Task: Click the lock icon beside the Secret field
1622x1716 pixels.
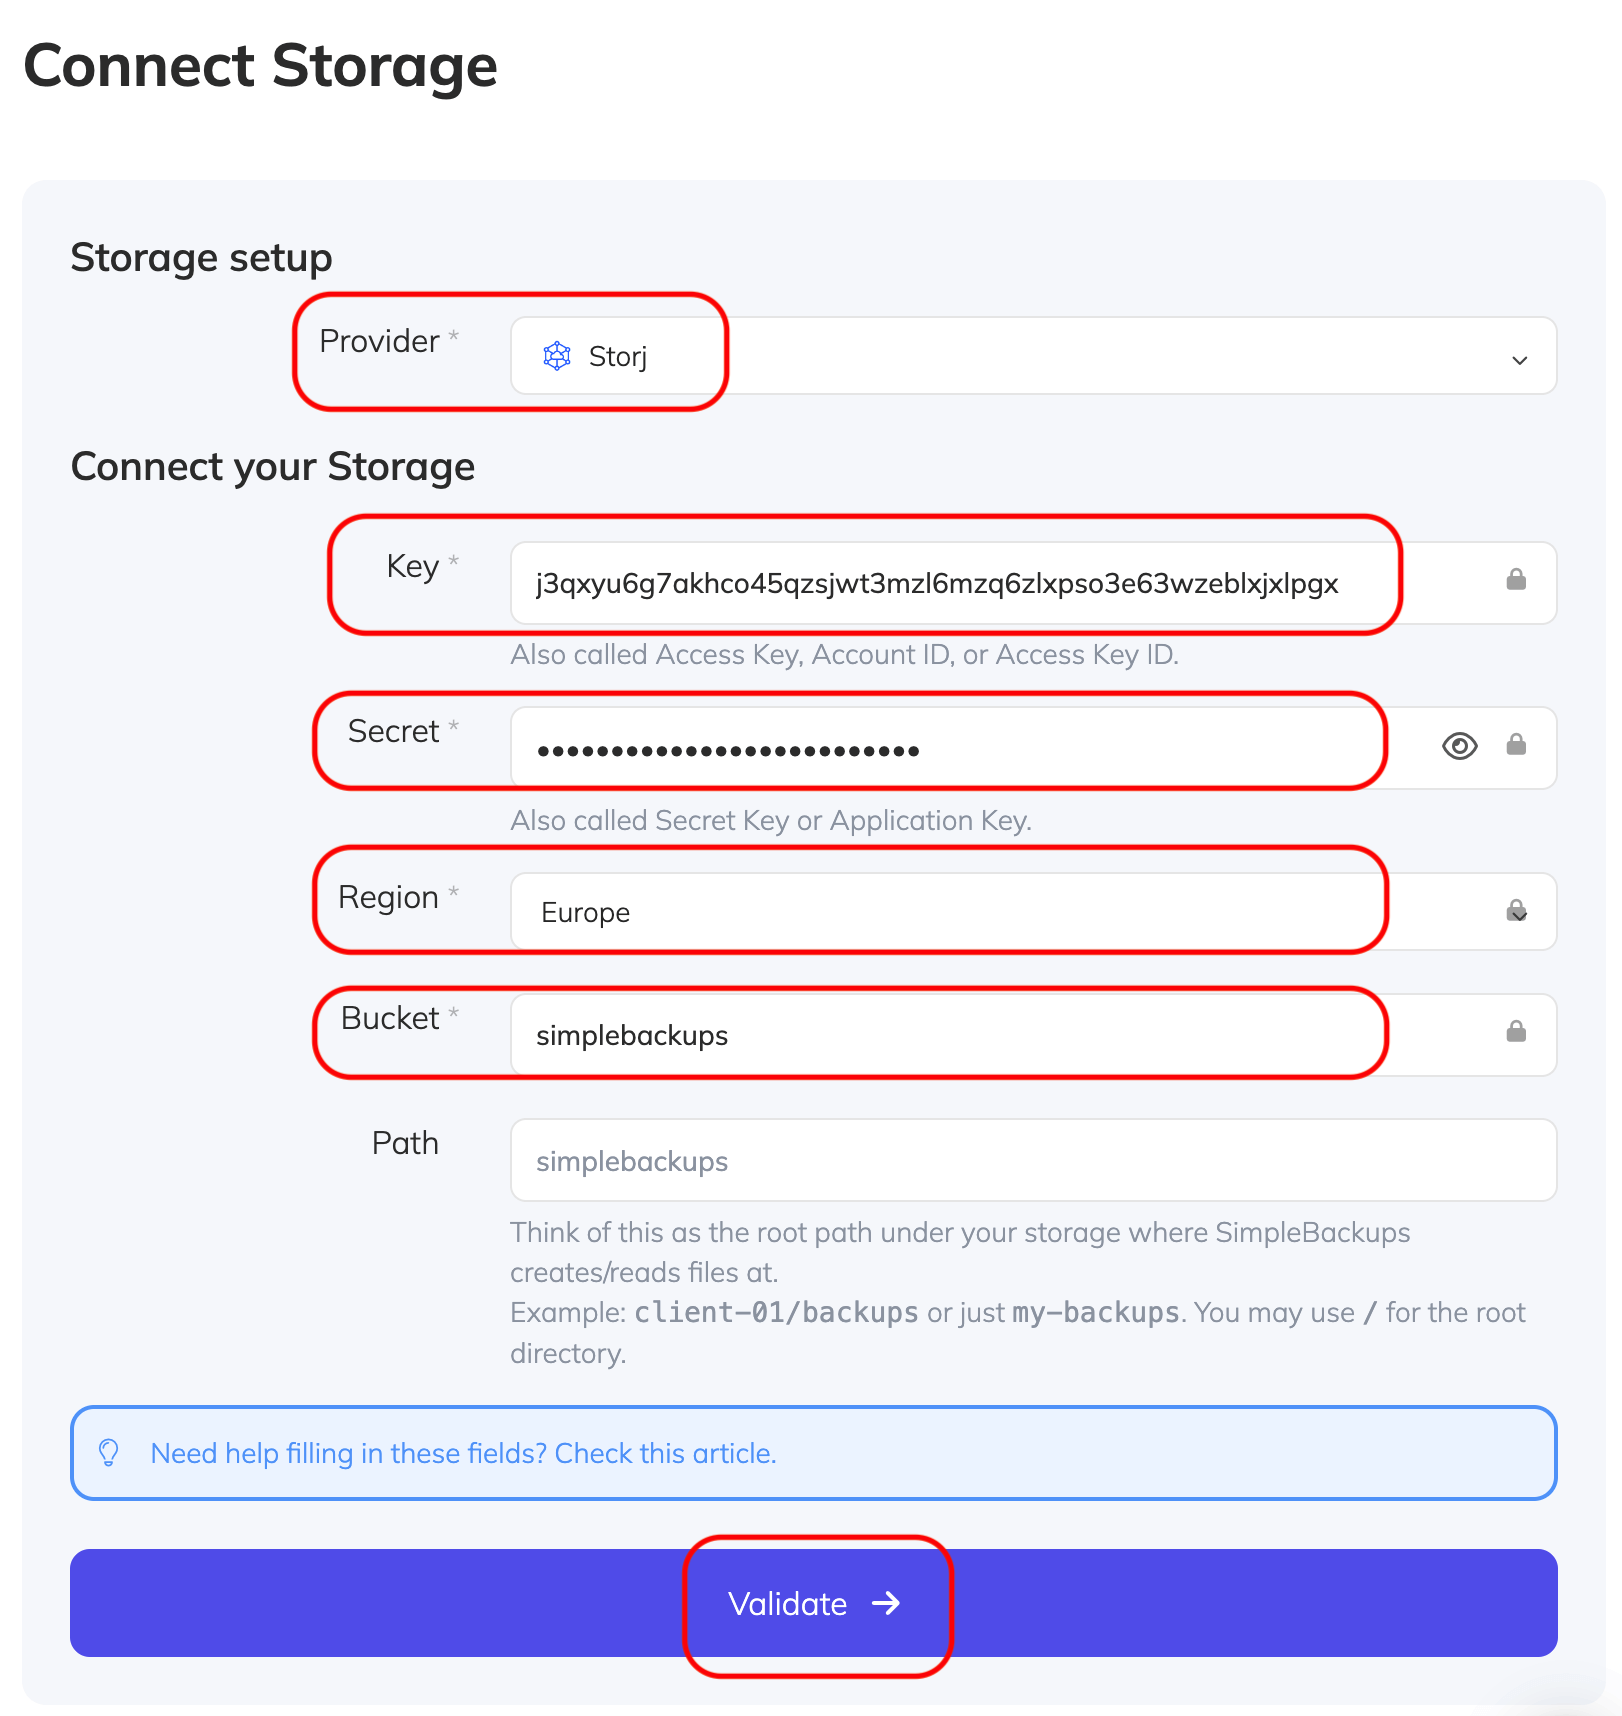Action: pyautogui.click(x=1516, y=744)
